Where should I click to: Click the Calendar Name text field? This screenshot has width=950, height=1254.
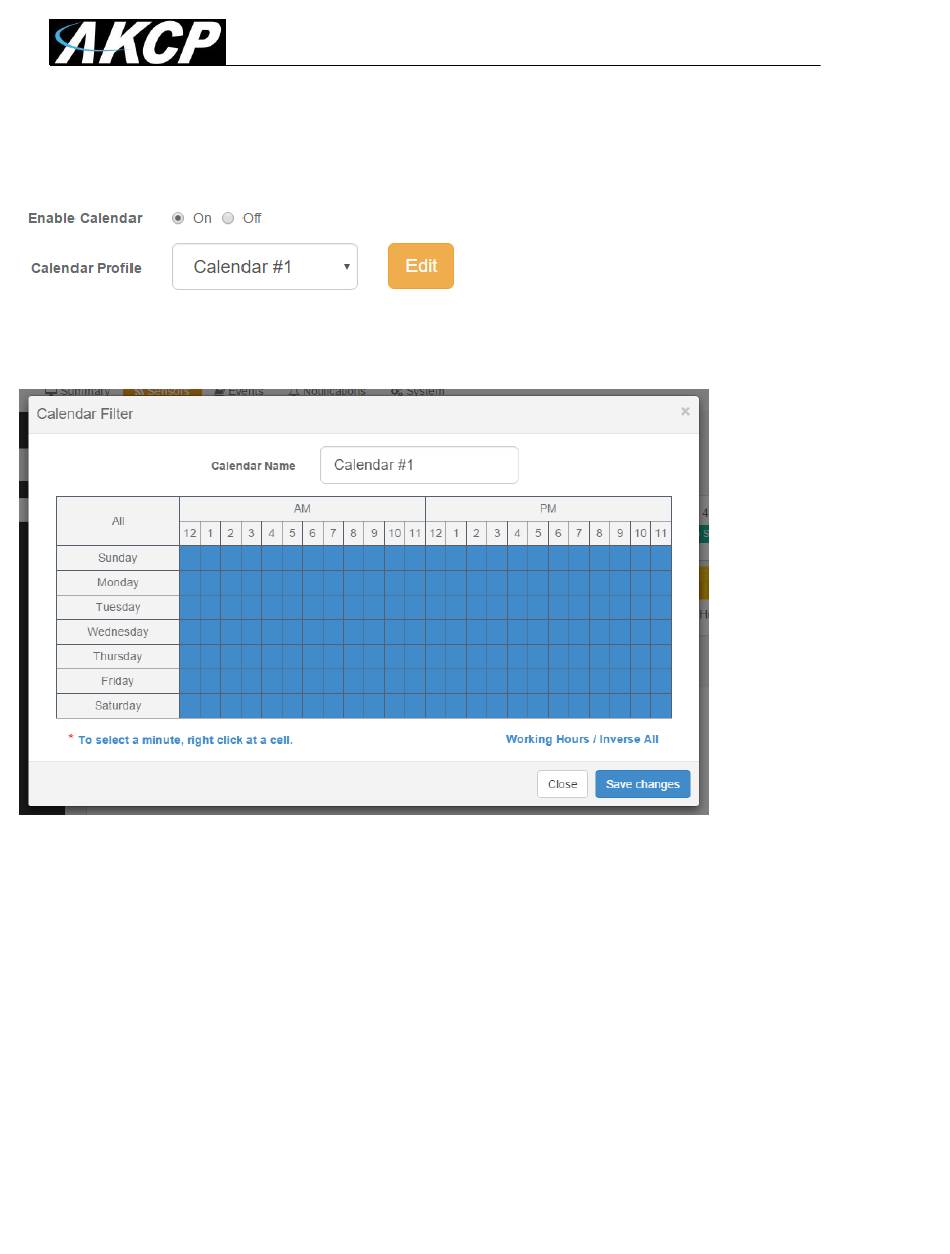coord(419,465)
